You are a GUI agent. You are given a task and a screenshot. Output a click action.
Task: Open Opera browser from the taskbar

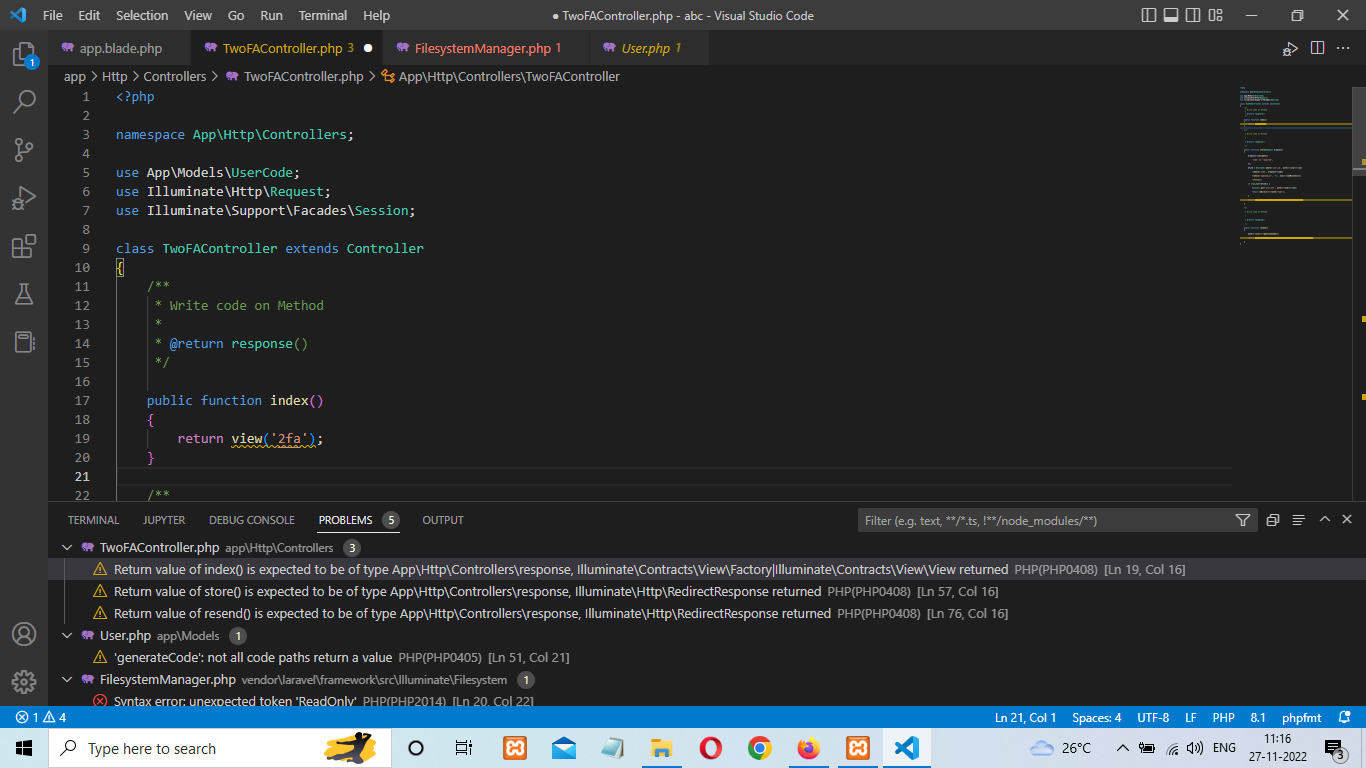(x=710, y=748)
